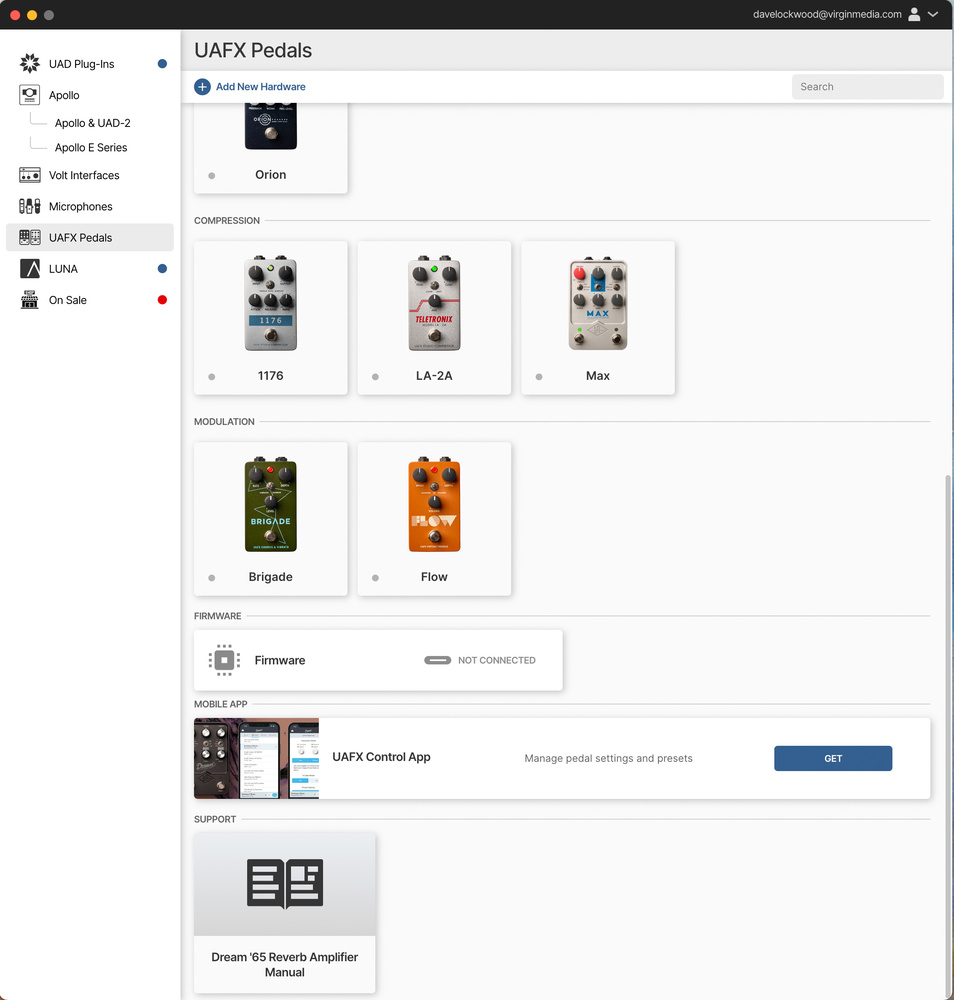Click the Add New Hardware link
Screen dimensions: 954x1000
coord(260,87)
